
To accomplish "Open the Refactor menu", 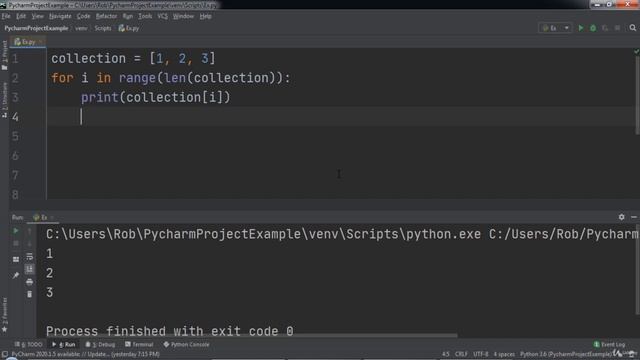I will tap(106, 16).
